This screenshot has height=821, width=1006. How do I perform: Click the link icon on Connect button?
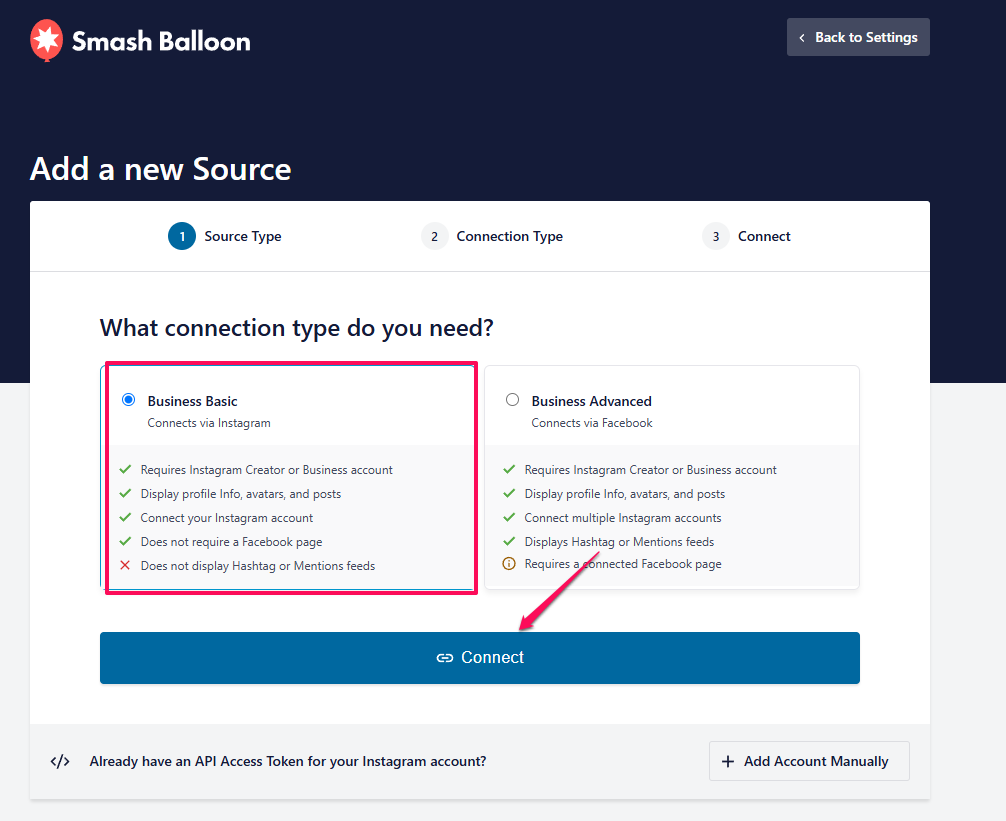point(445,658)
